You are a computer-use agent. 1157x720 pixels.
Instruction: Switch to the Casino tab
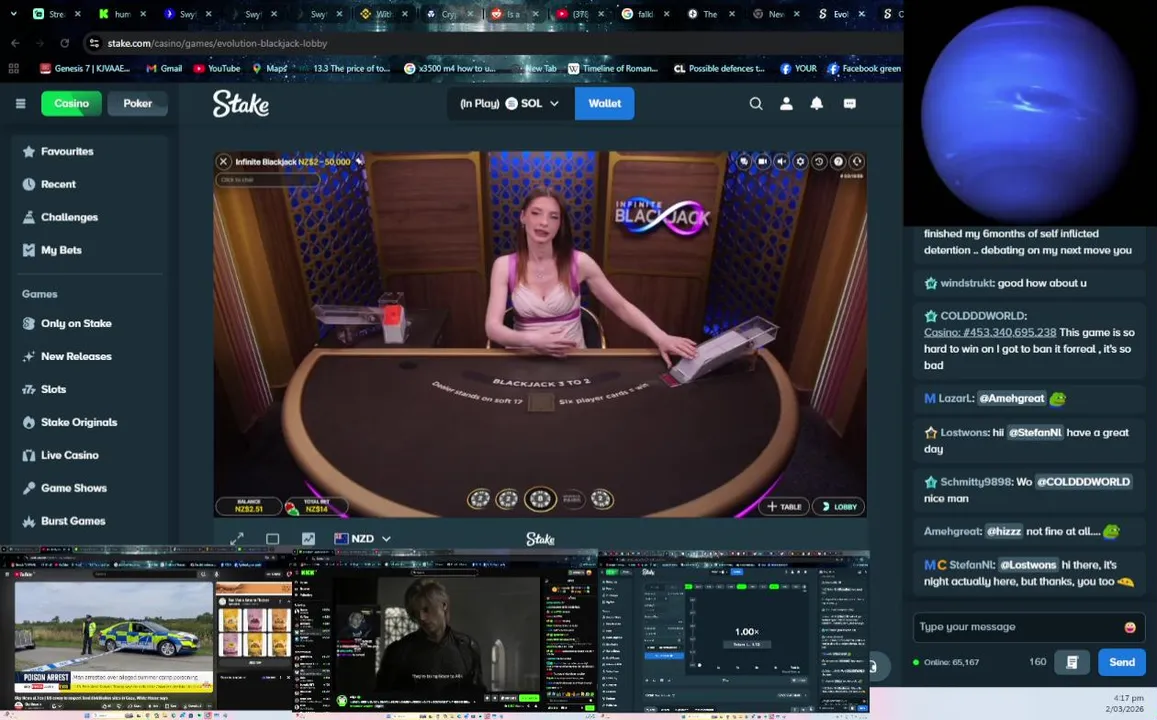[72, 103]
